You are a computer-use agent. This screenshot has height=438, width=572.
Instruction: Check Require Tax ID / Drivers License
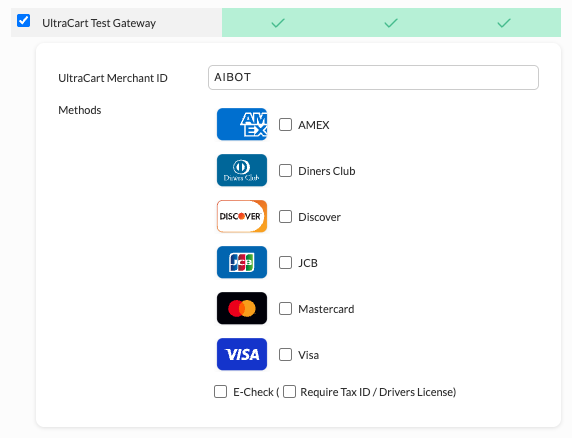(x=289, y=392)
